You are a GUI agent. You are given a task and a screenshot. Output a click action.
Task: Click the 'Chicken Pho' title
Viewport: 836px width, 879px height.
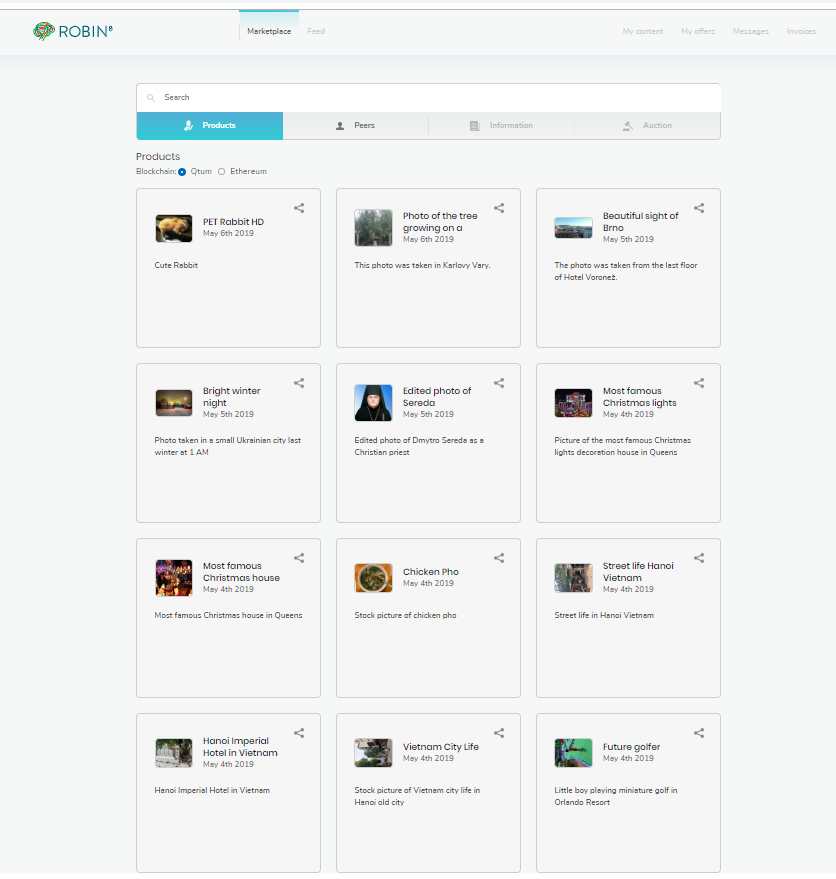pyautogui.click(x=431, y=572)
